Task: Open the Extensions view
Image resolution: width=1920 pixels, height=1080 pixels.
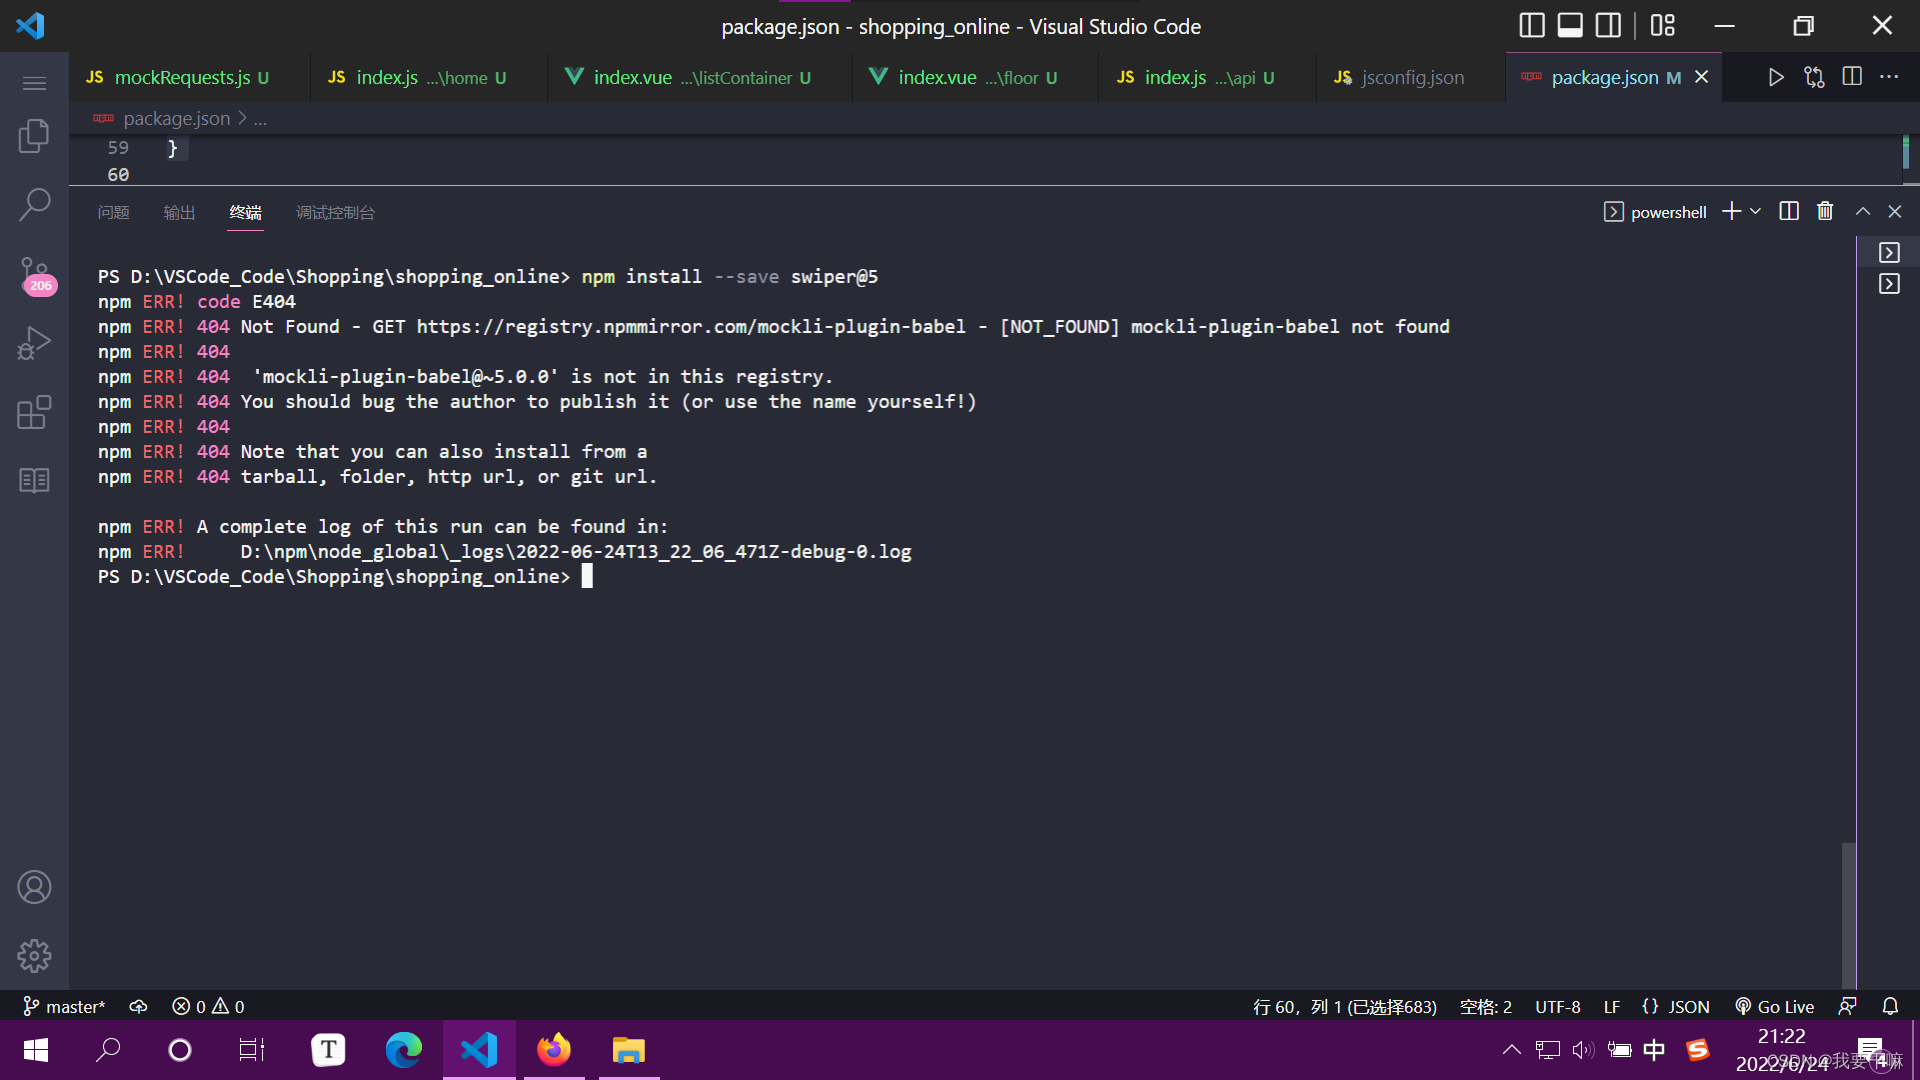Action: 34,412
